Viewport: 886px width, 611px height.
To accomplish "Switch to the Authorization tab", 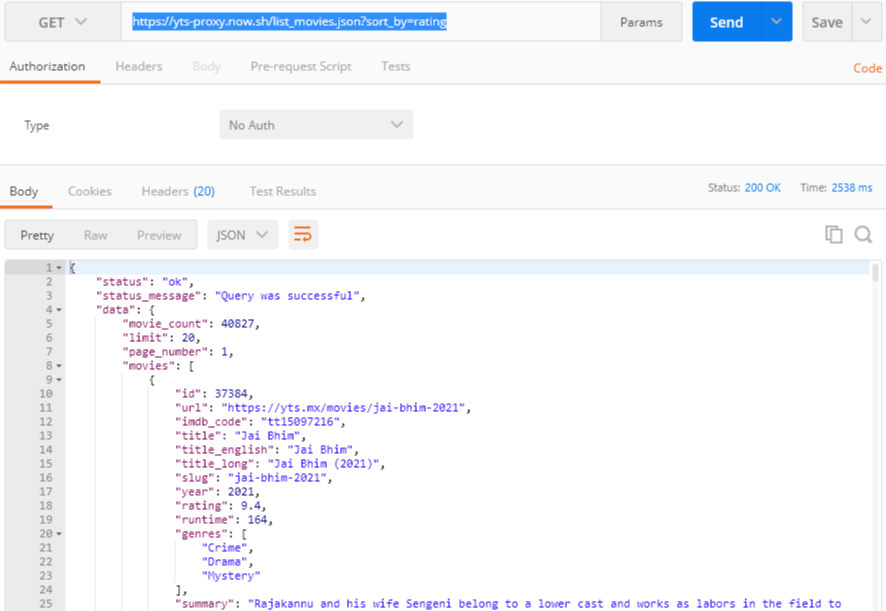I will [x=47, y=67].
